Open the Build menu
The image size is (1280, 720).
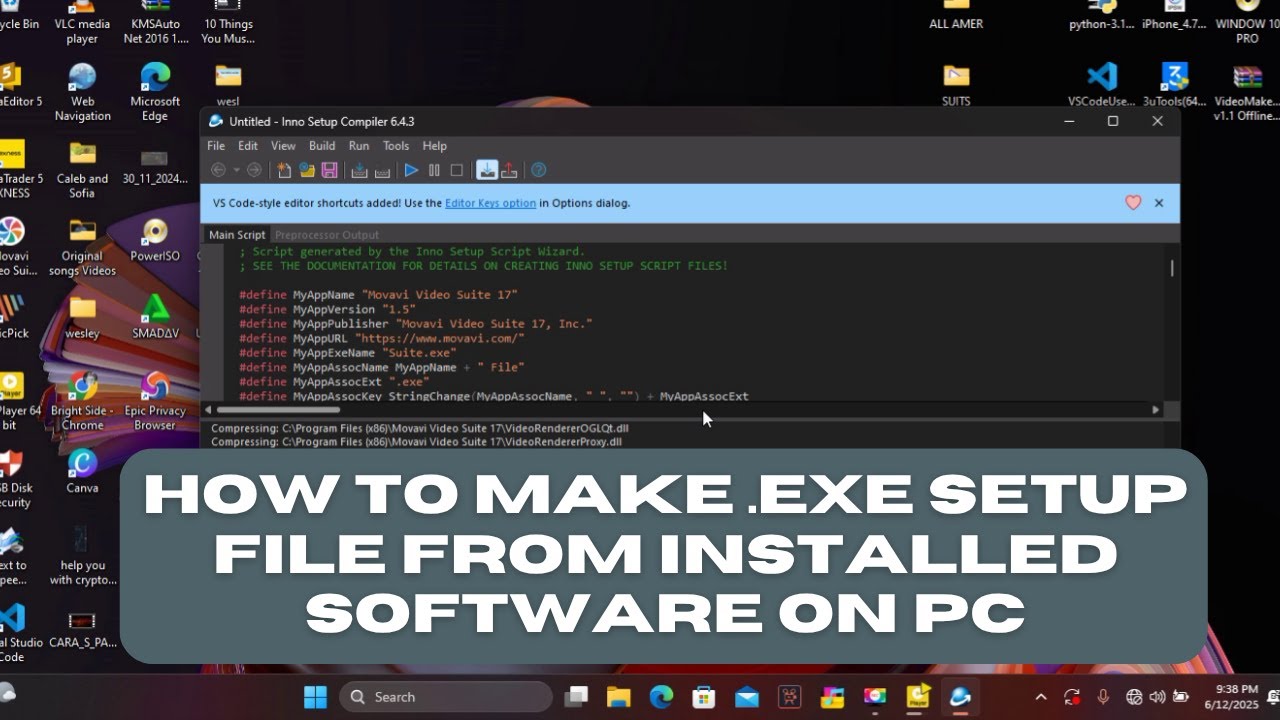click(322, 146)
